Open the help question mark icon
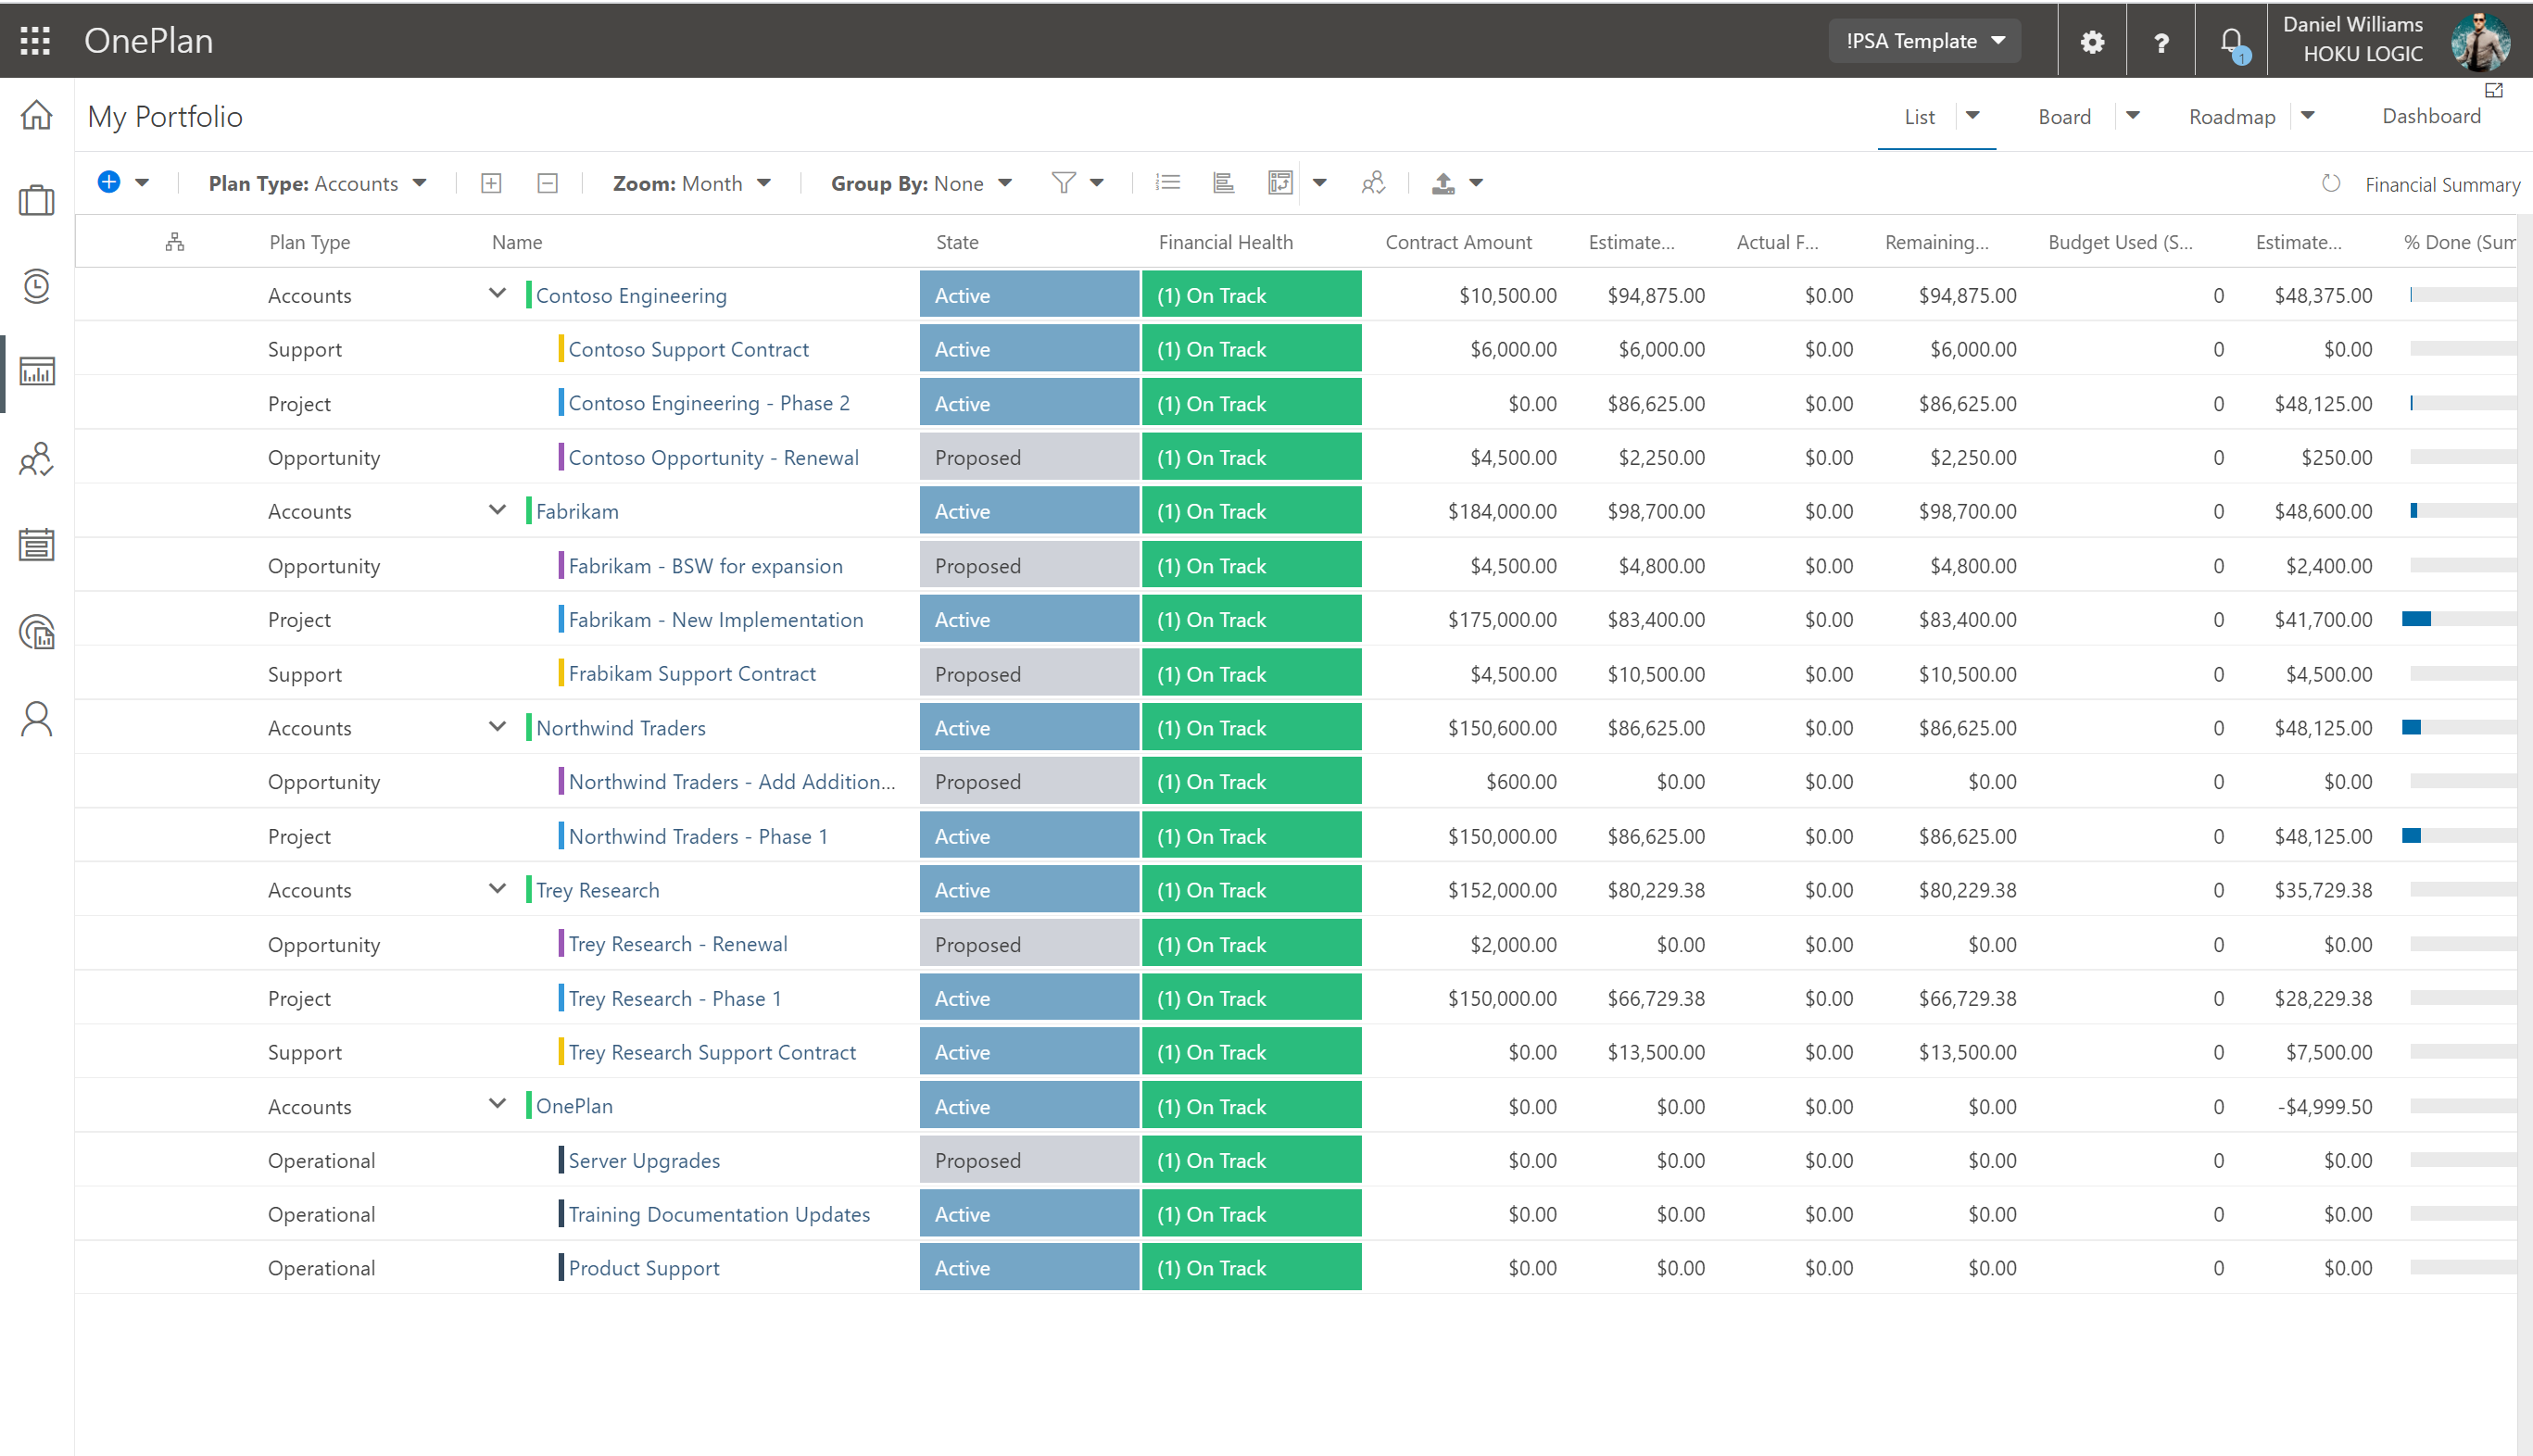This screenshot has width=2533, height=1456. pyautogui.click(x=2161, y=42)
